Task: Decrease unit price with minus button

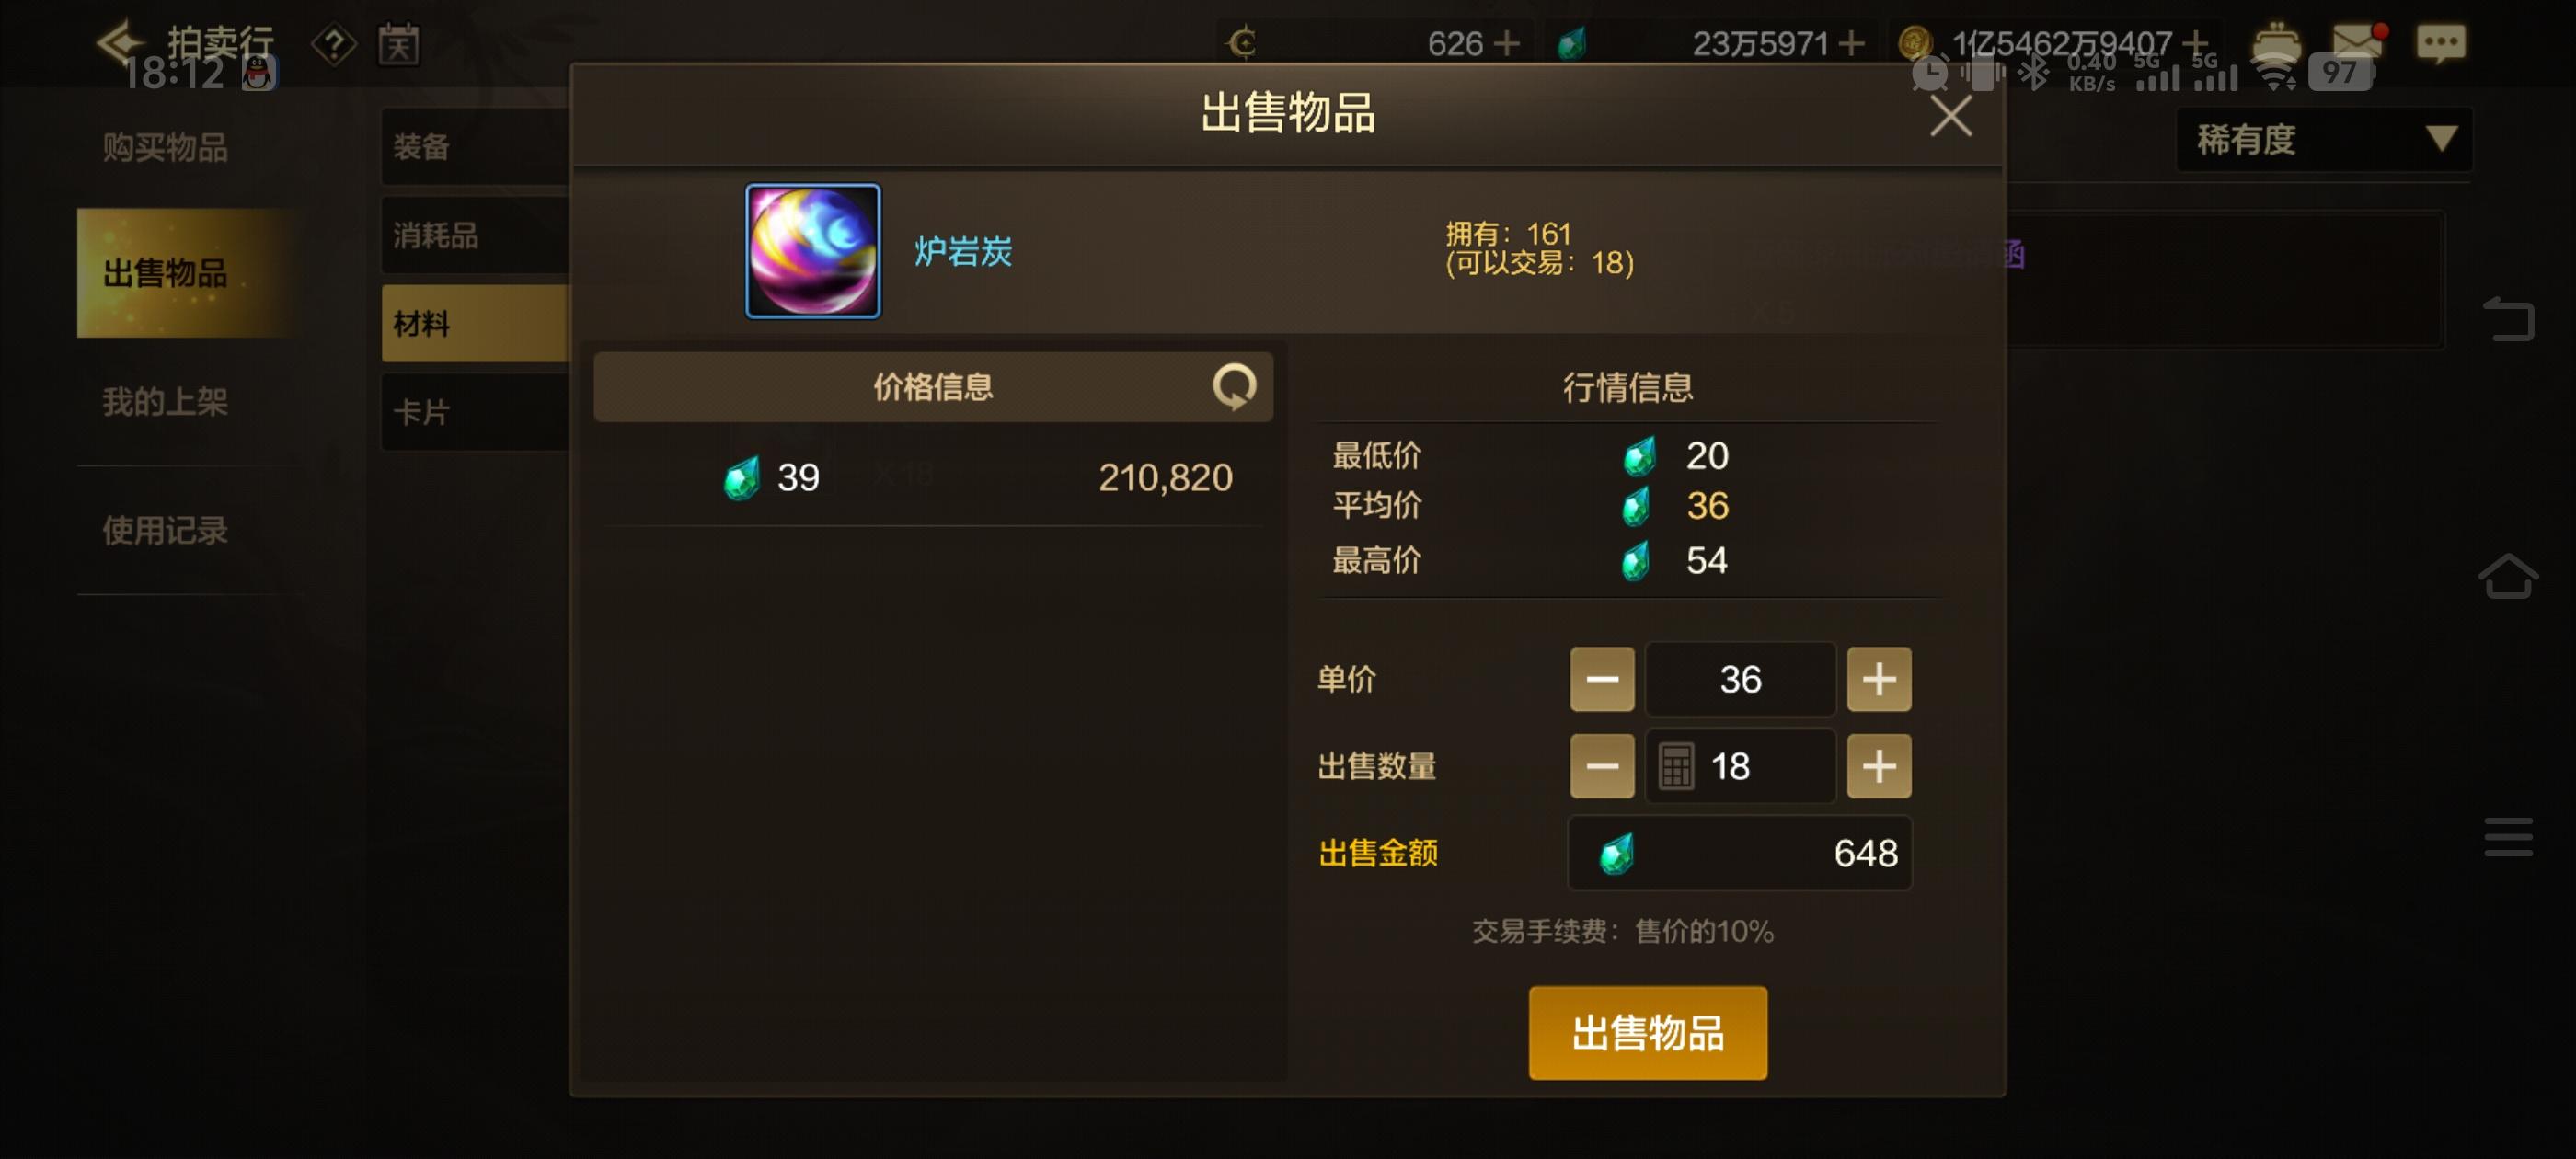Action: coord(1601,679)
